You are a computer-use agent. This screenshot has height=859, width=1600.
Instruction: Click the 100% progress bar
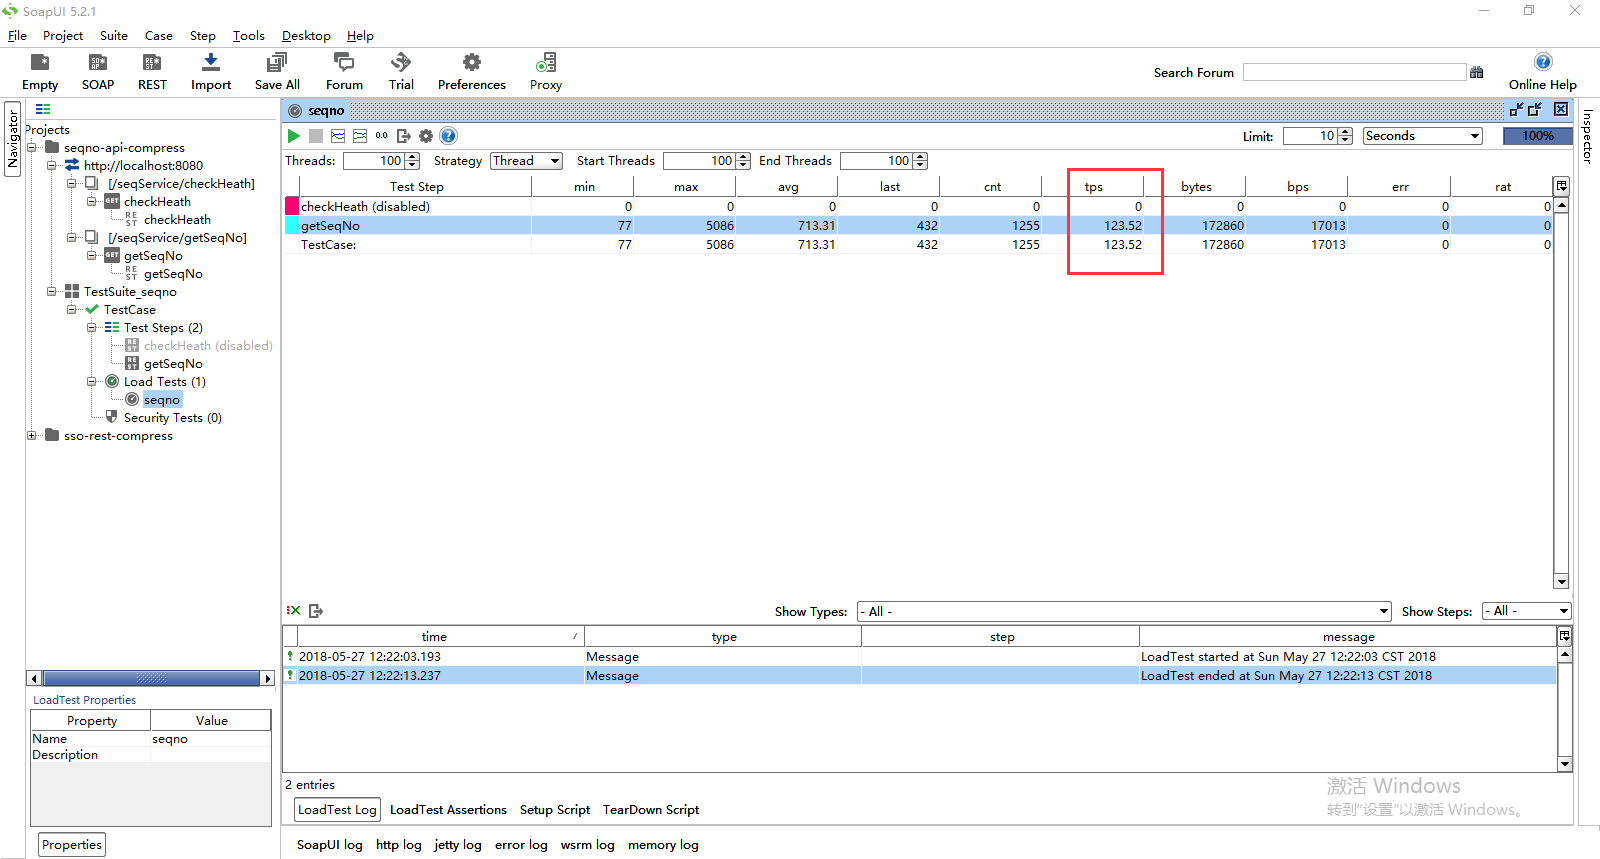(1538, 136)
